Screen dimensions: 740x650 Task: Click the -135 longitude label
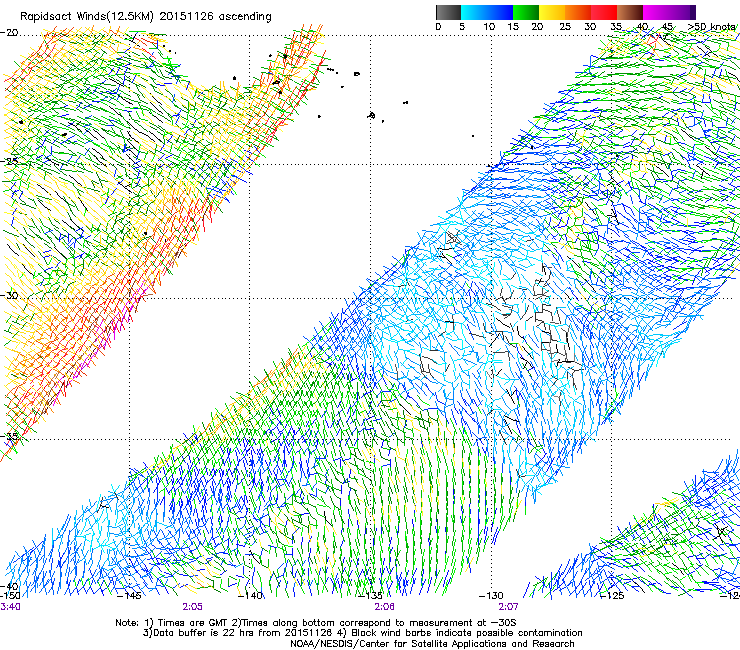tap(370, 595)
